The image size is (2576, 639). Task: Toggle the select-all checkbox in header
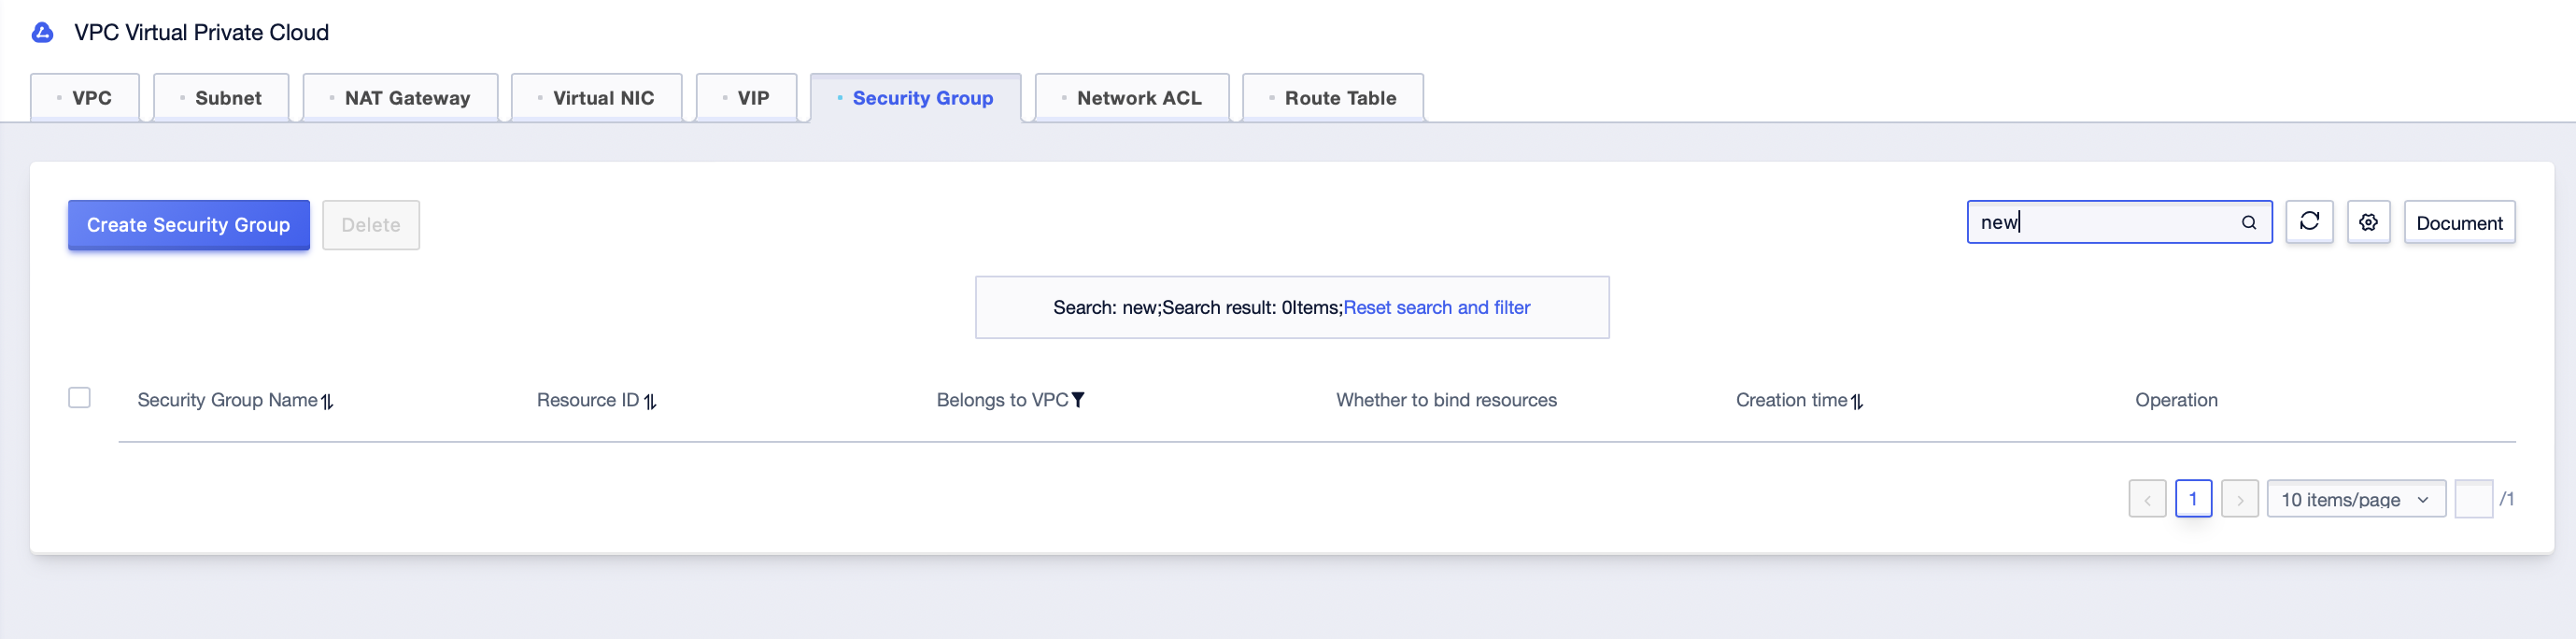[79, 398]
